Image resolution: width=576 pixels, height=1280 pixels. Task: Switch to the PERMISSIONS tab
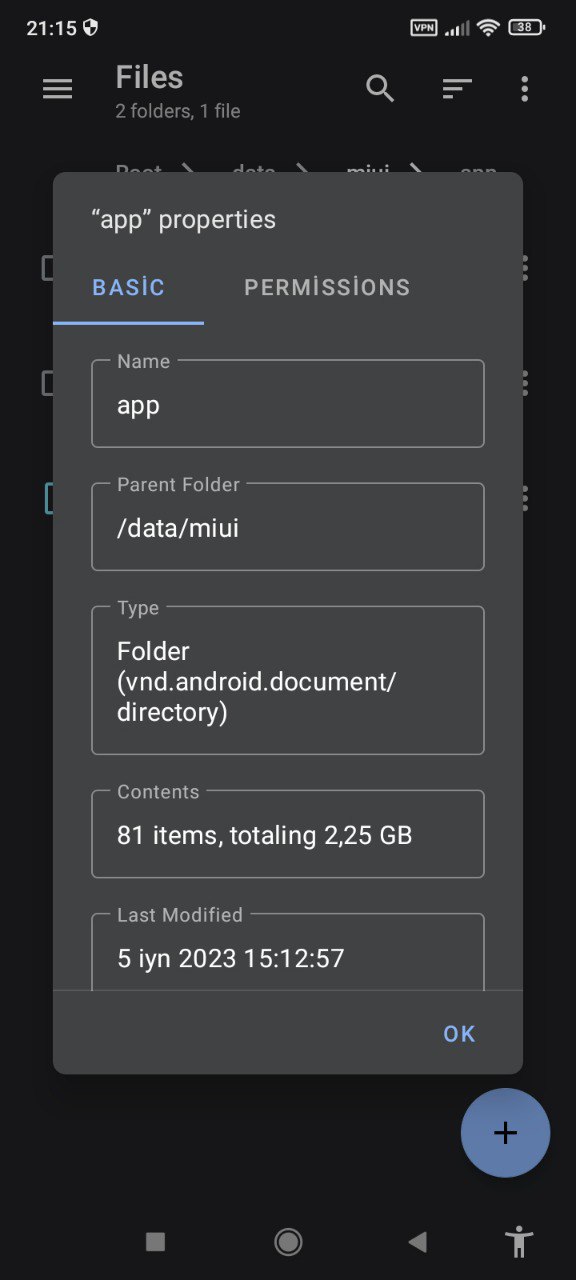[327, 287]
